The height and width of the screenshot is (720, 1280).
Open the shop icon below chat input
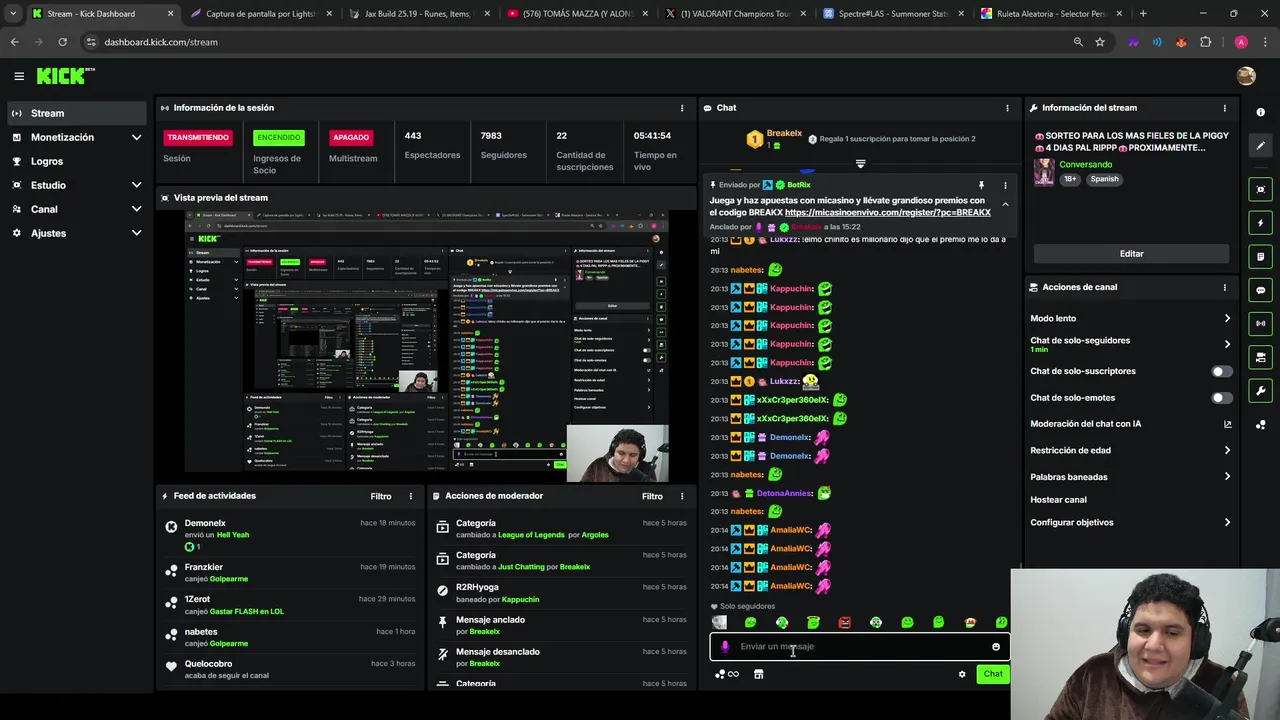coord(758,674)
